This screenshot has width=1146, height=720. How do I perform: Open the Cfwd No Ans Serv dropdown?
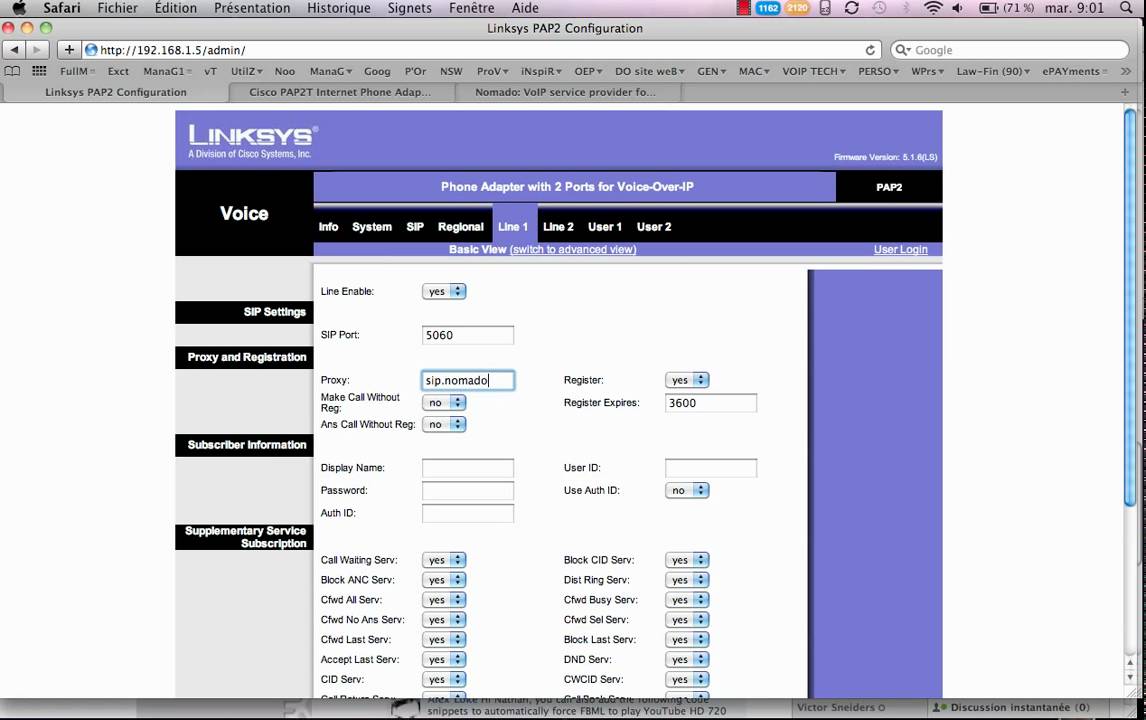pos(444,619)
